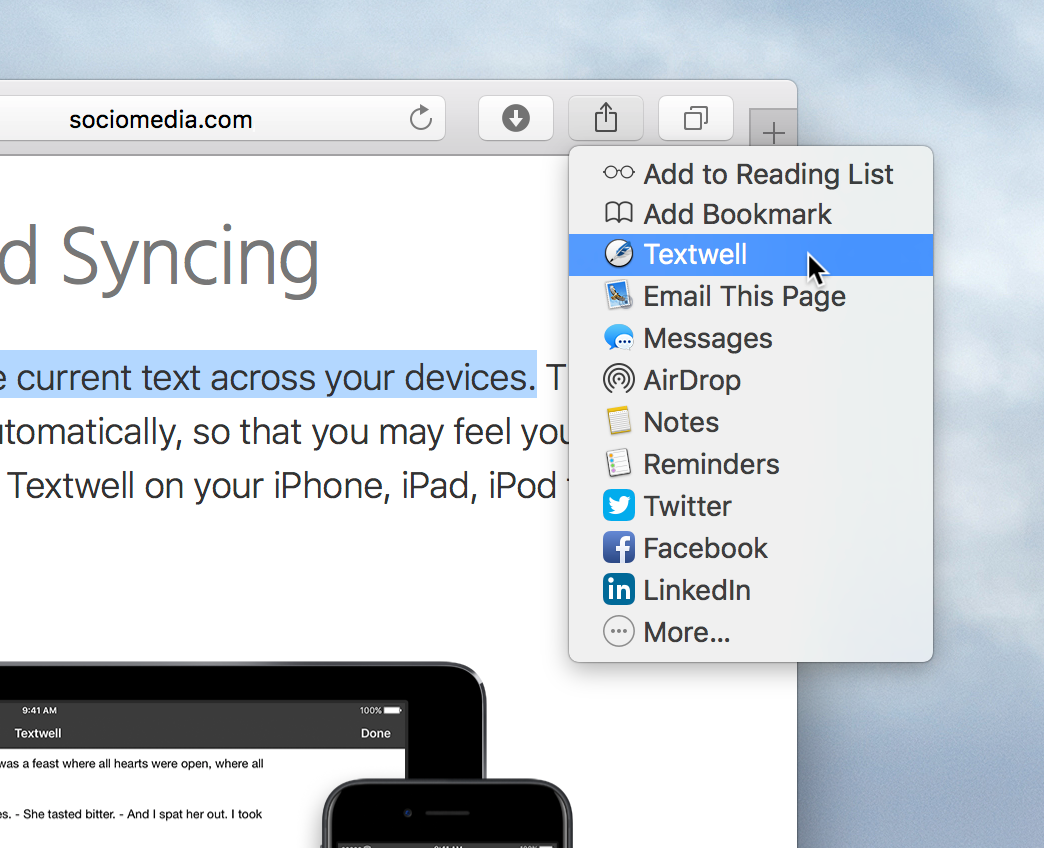The image size is (1044, 848).
Task: Click the reading list glasses icon
Action: 619,173
